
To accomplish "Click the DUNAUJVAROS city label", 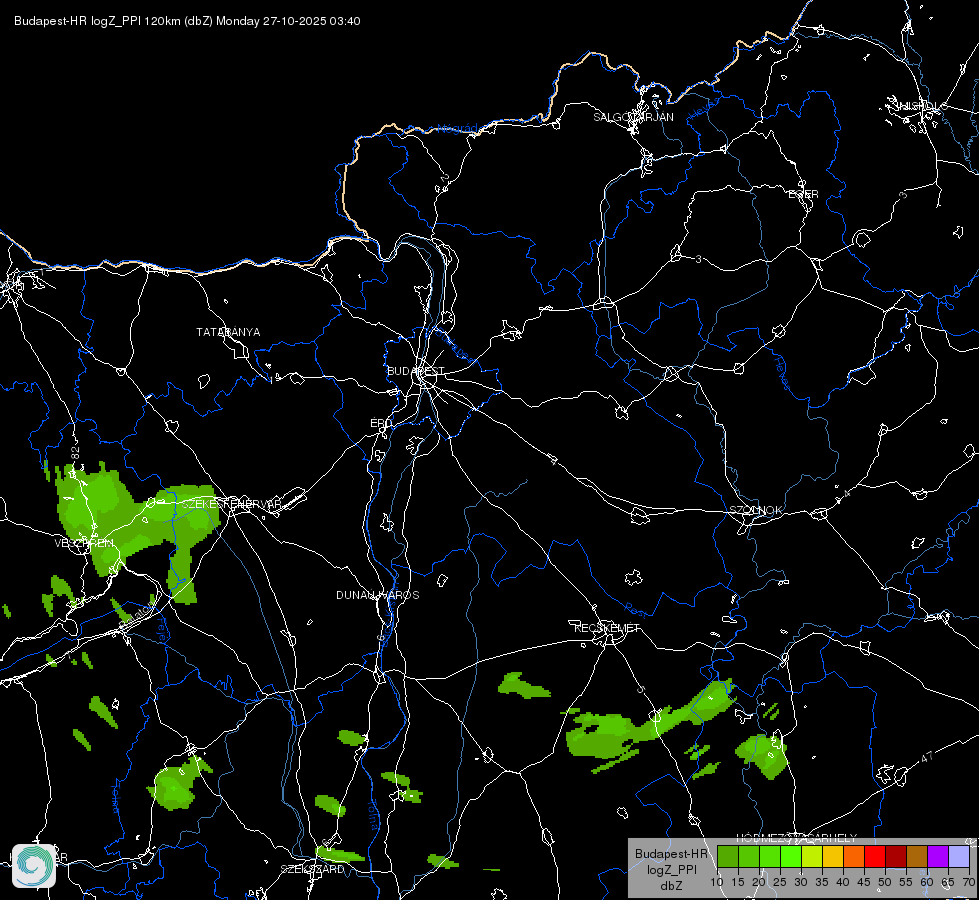I will click(x=378, y=595).
